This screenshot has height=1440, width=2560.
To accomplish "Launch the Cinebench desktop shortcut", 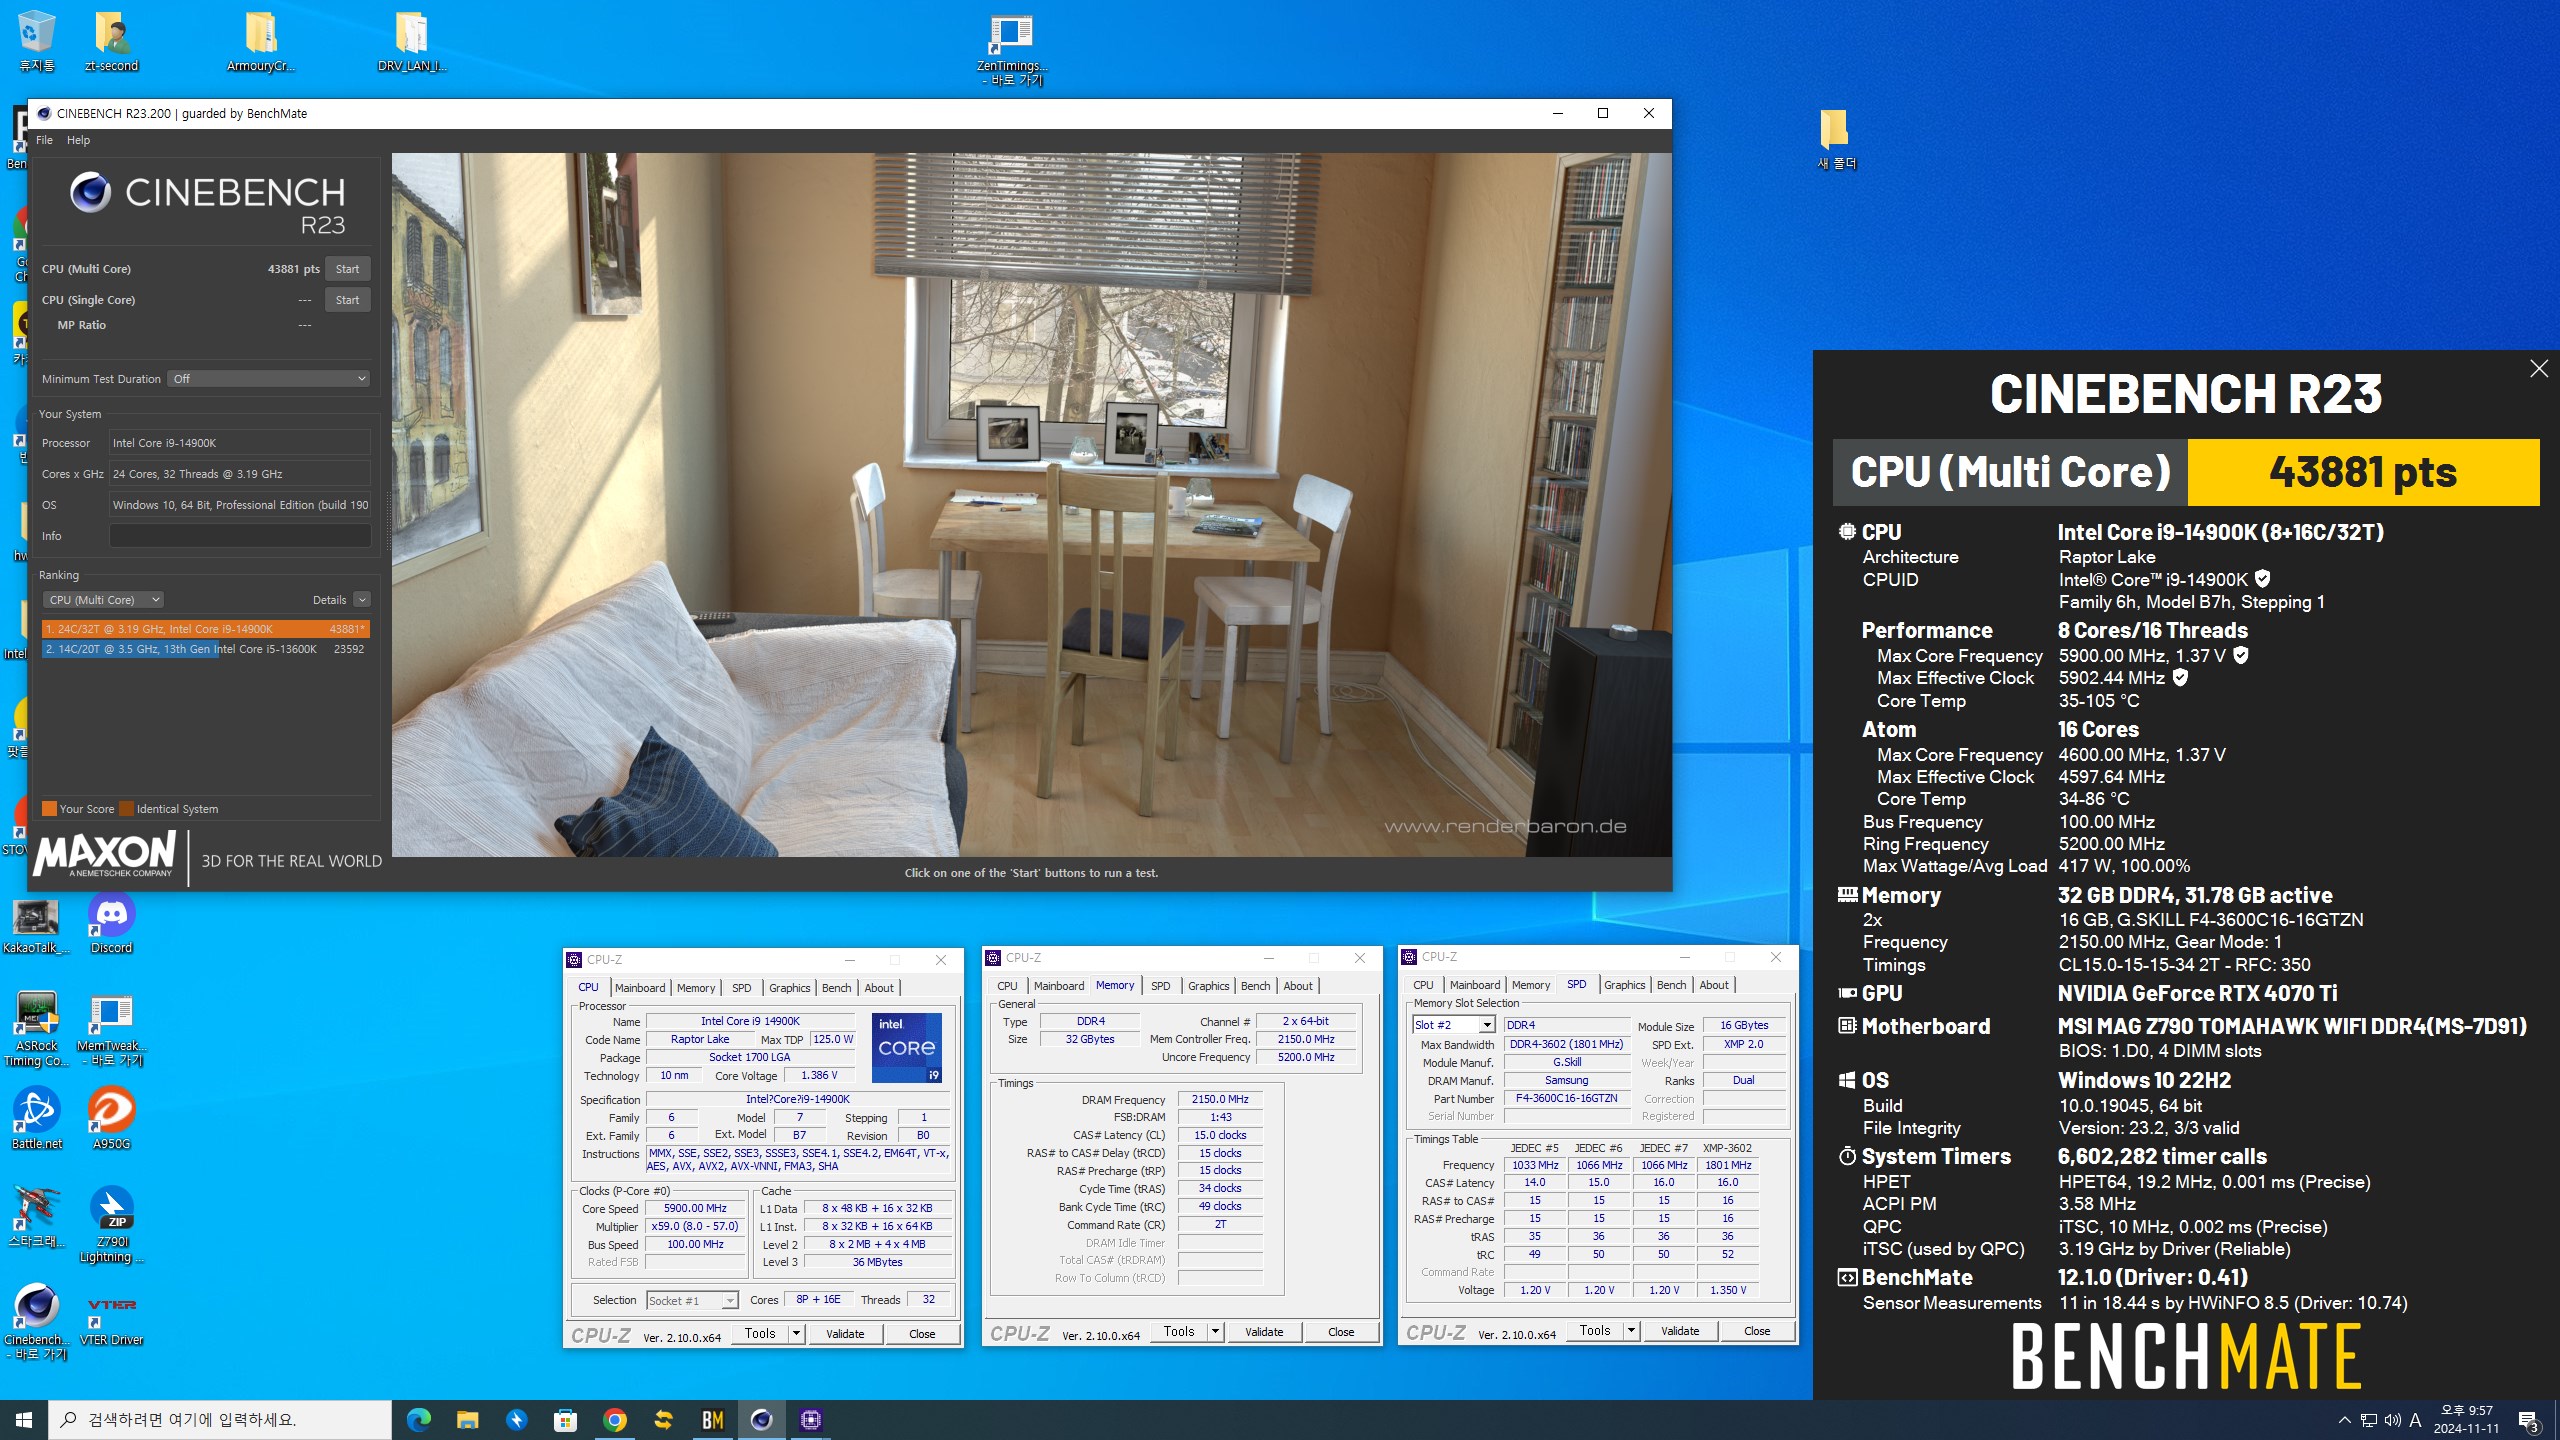I will 36,1322.
